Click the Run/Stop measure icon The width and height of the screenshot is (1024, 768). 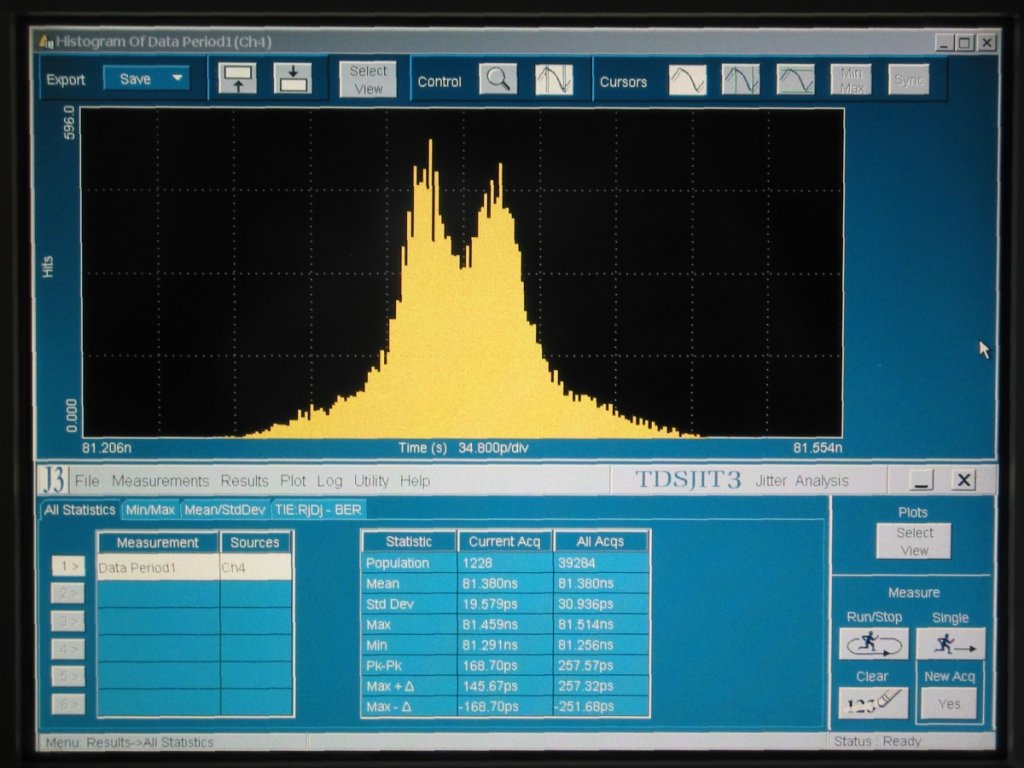pyautogui.click(x=873, y=645)
